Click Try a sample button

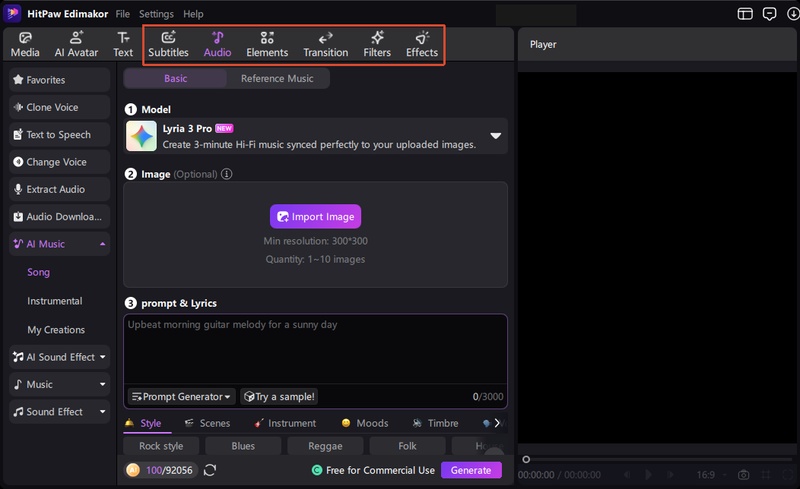coord(279,397)
